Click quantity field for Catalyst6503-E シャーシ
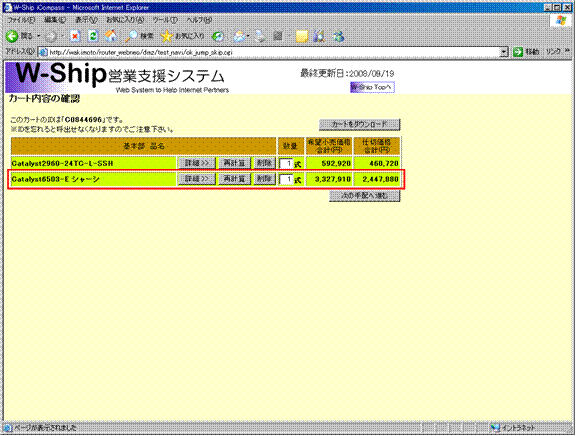Screen dimensions: 576x436 tap(286, 180)
